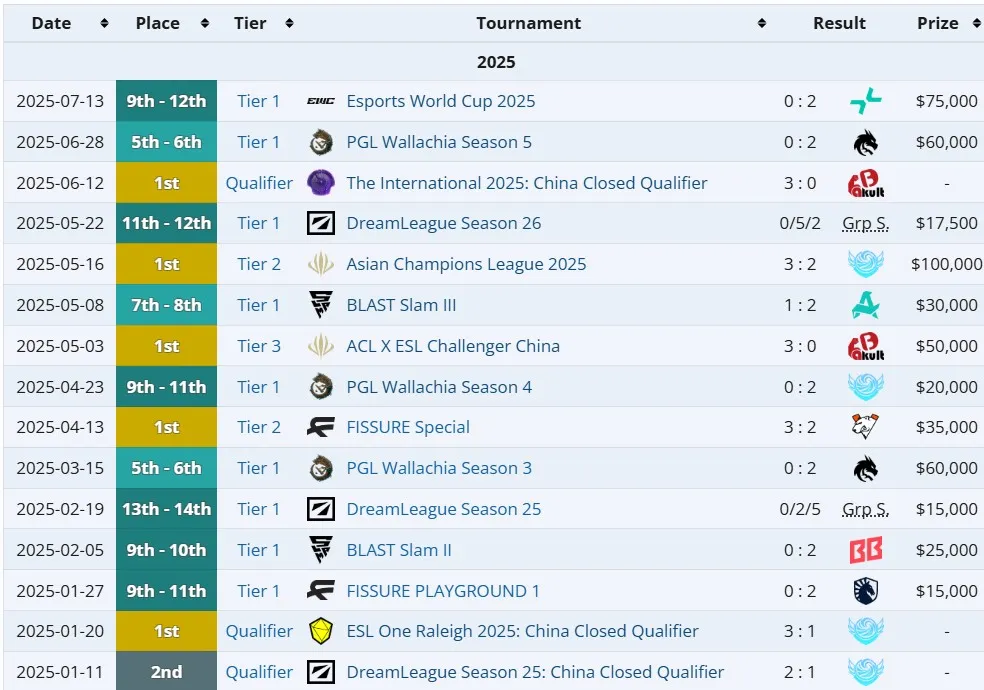The image size is (984, 690).
Task: Open the Asian Champions League 2025 link
Action: [x=466, y=264]
